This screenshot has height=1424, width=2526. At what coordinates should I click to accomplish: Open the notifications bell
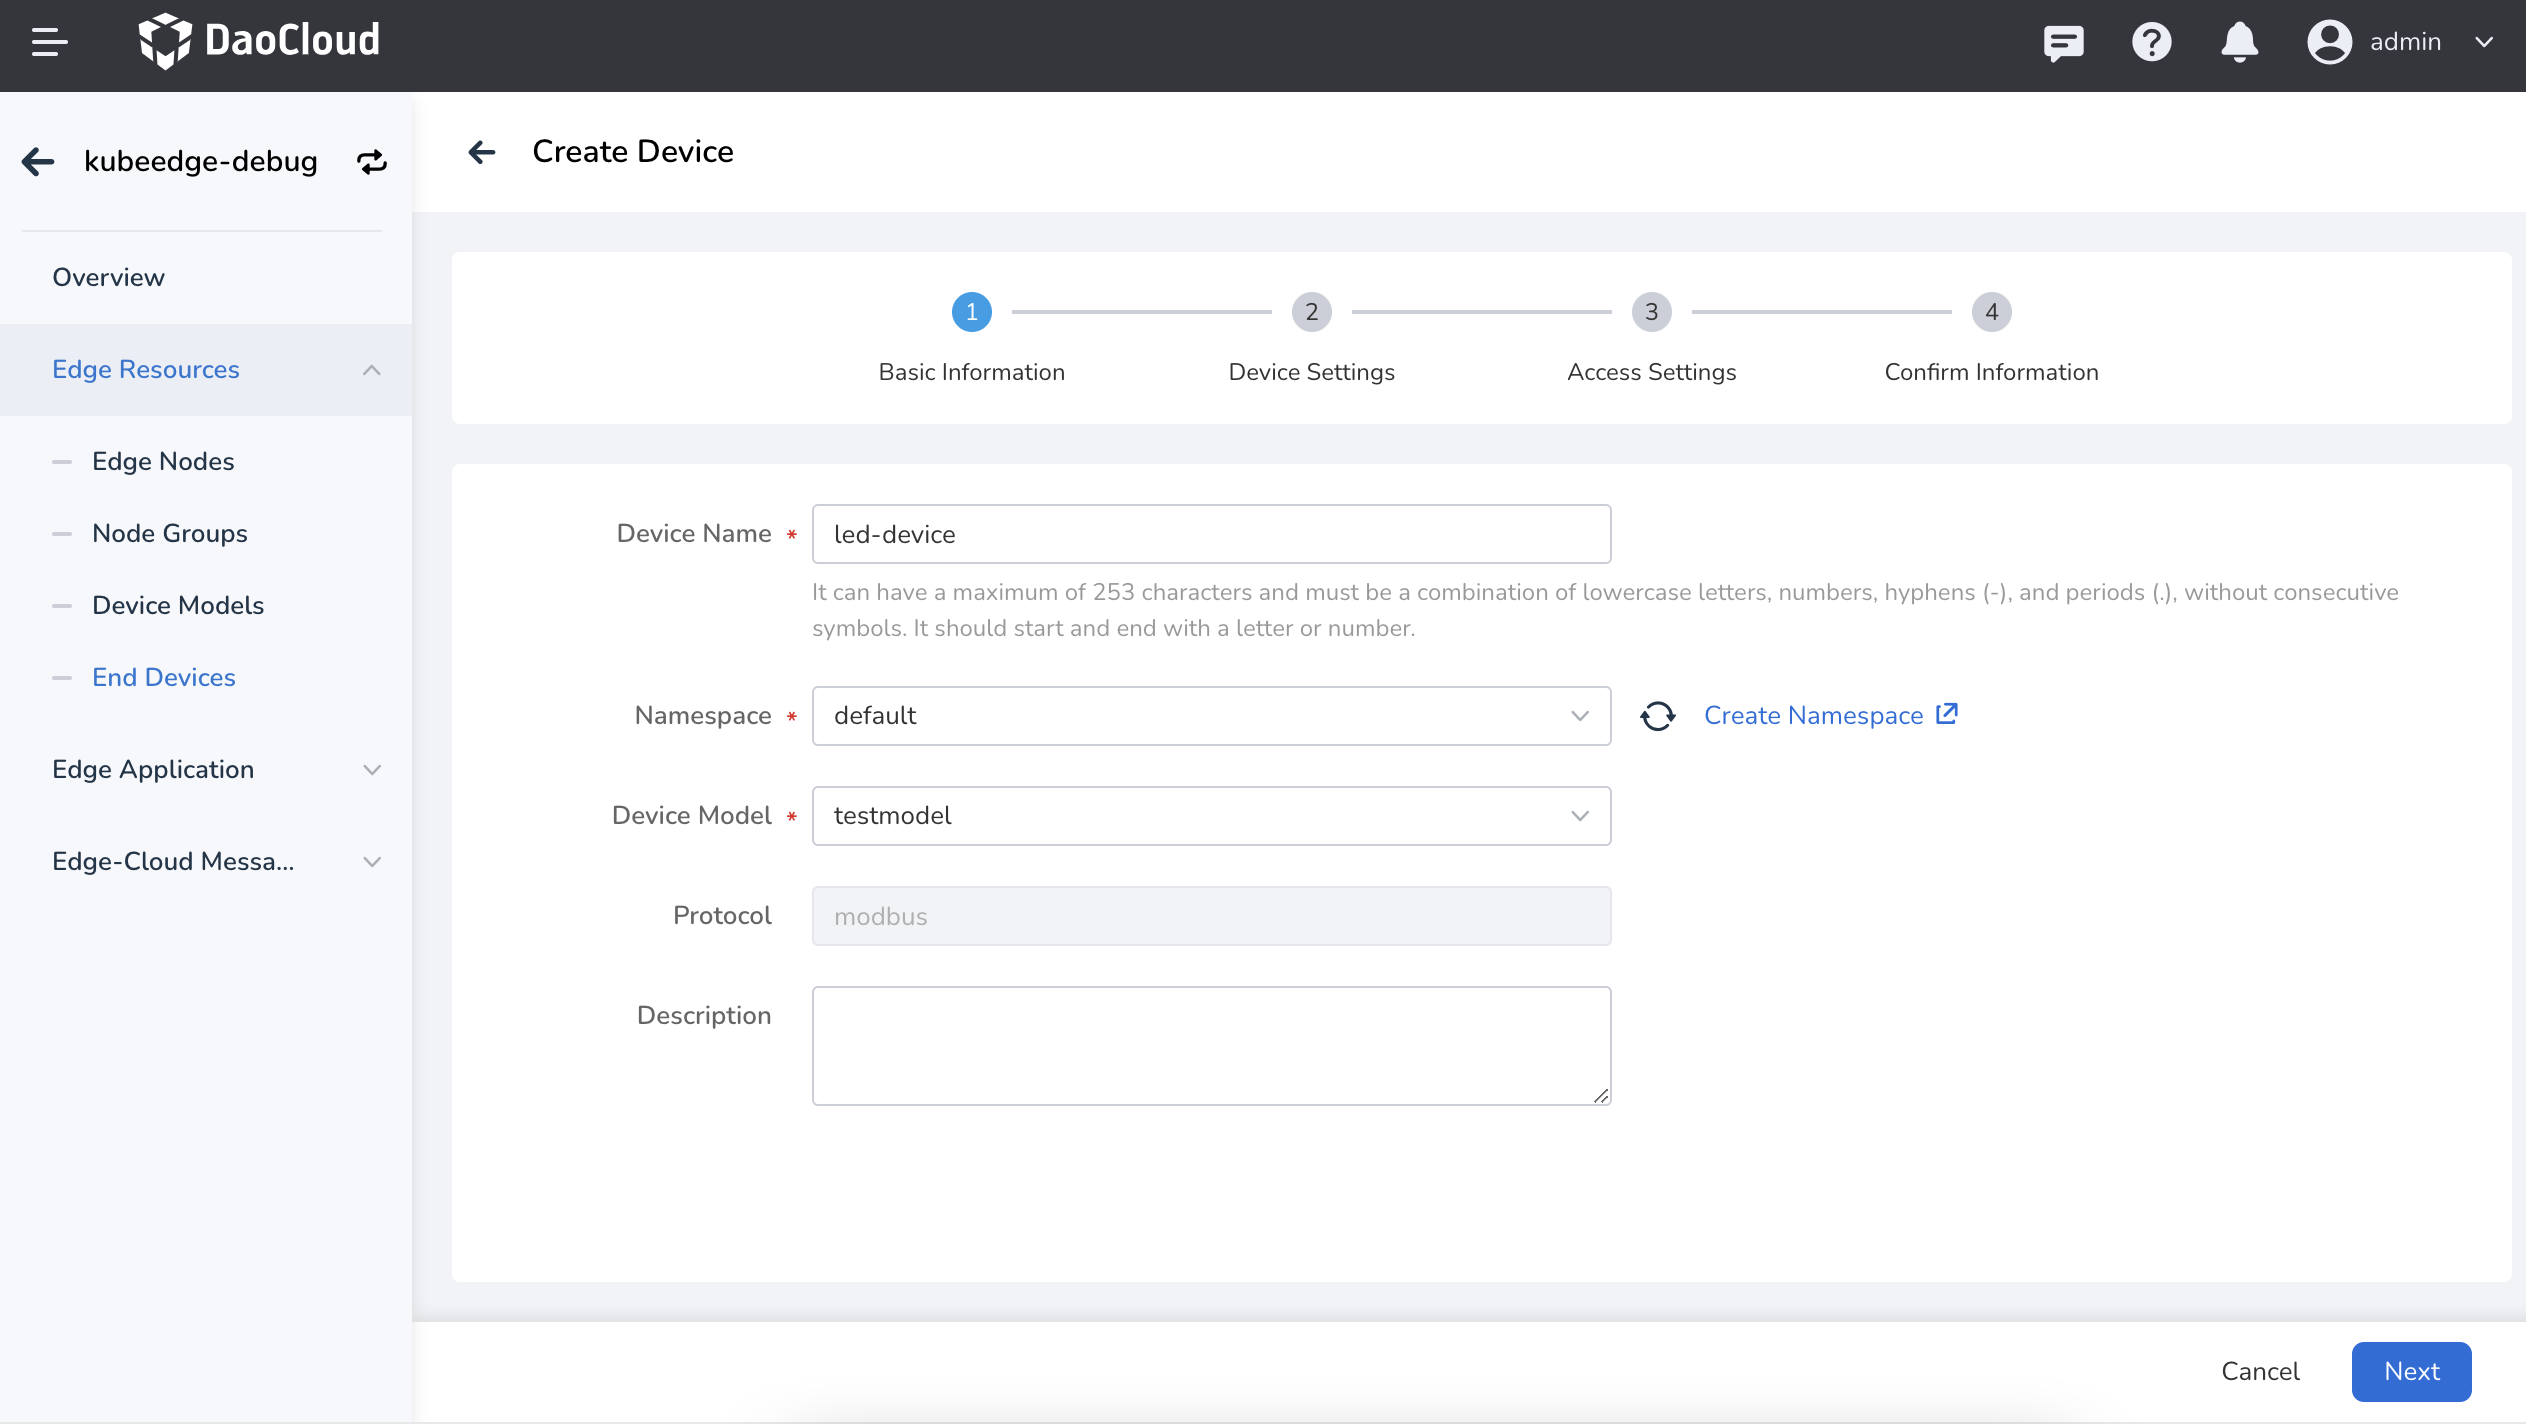(x=2239, y=42)
